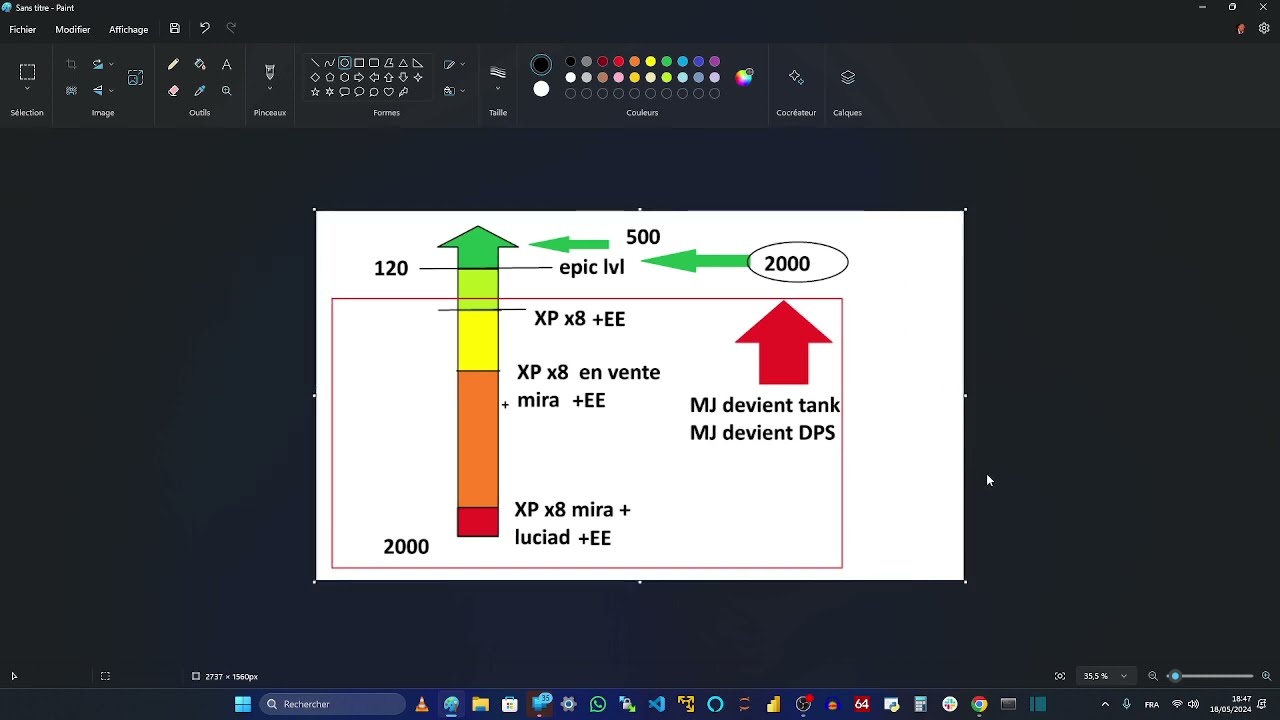Pick the red color swatch
Screen dimensions: 1280x720
pos(618,62)
